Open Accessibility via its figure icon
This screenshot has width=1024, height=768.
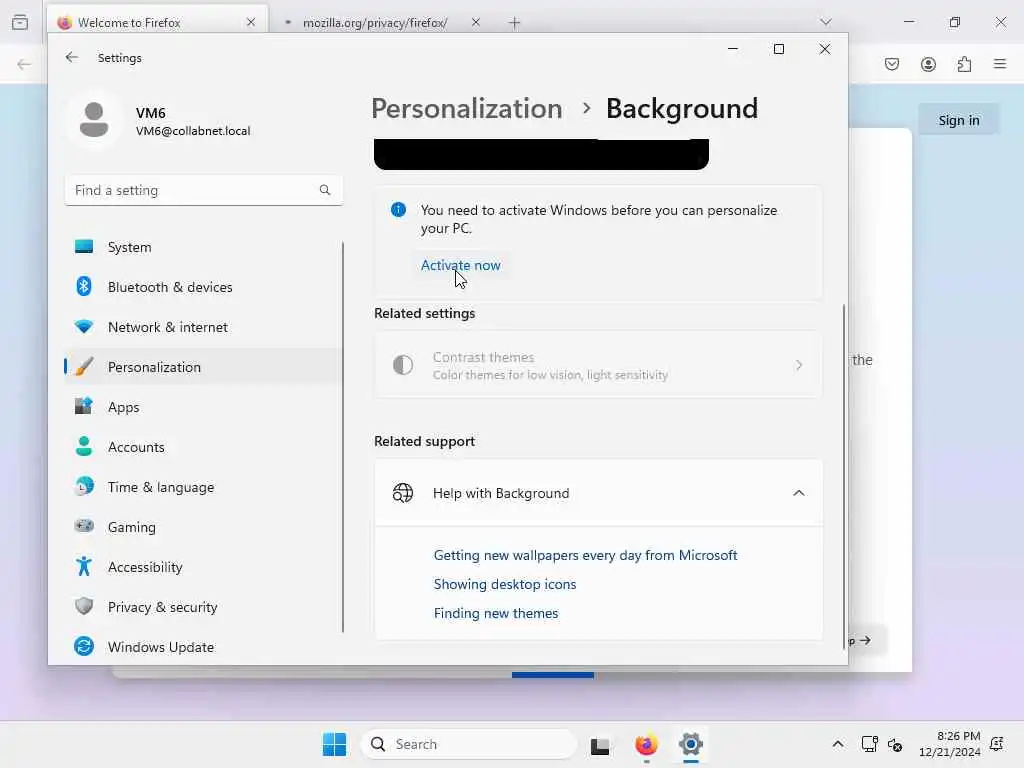[84, 566]
